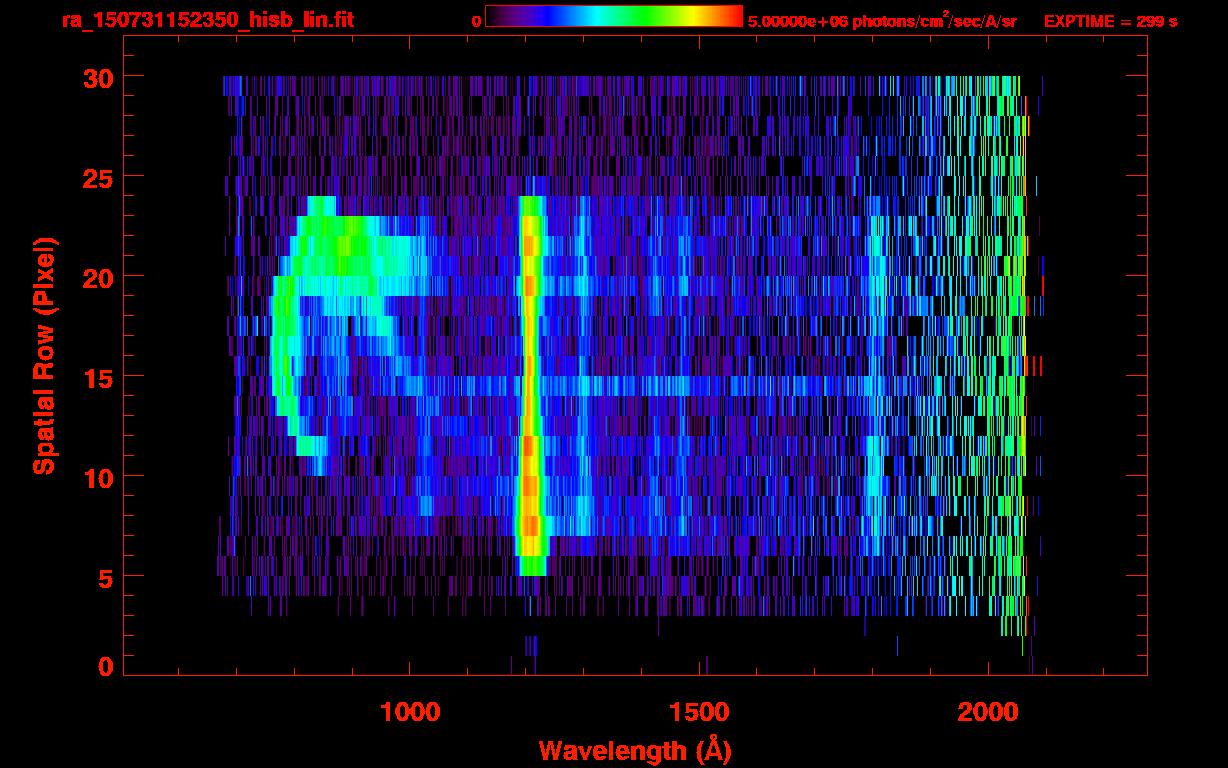Viewport: 1228px width, 768px height.
Task: Click the rainbow color scale bar
Action: coord(614,17)
